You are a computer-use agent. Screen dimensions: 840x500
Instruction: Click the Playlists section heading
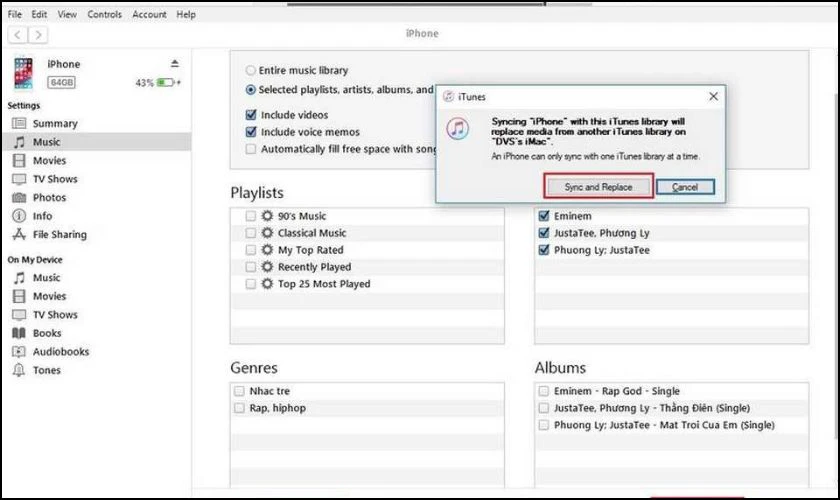point(257,192)
